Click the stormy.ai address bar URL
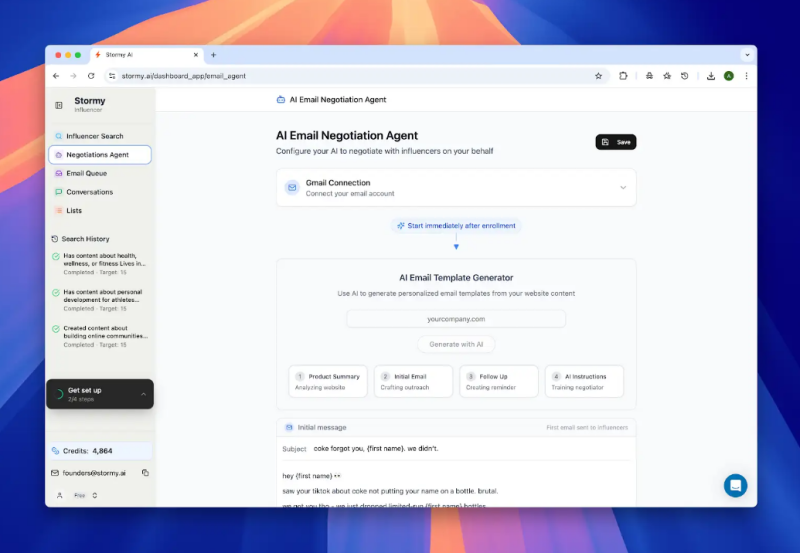The image size is (800, 553). tap(184, 76)
